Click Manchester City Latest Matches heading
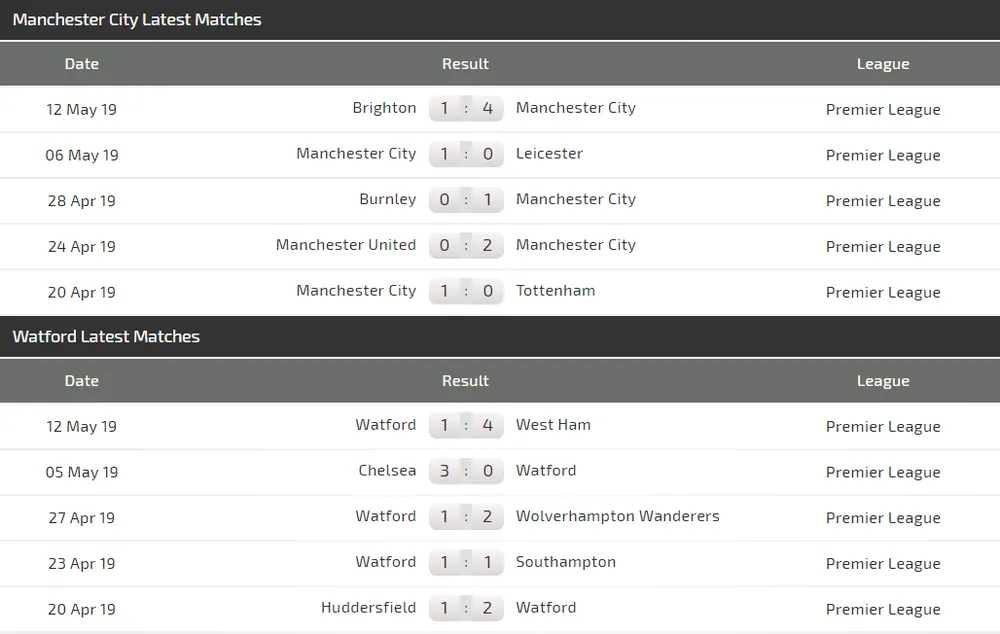The width and height of the screenshot is (1000, 634). 137,20
